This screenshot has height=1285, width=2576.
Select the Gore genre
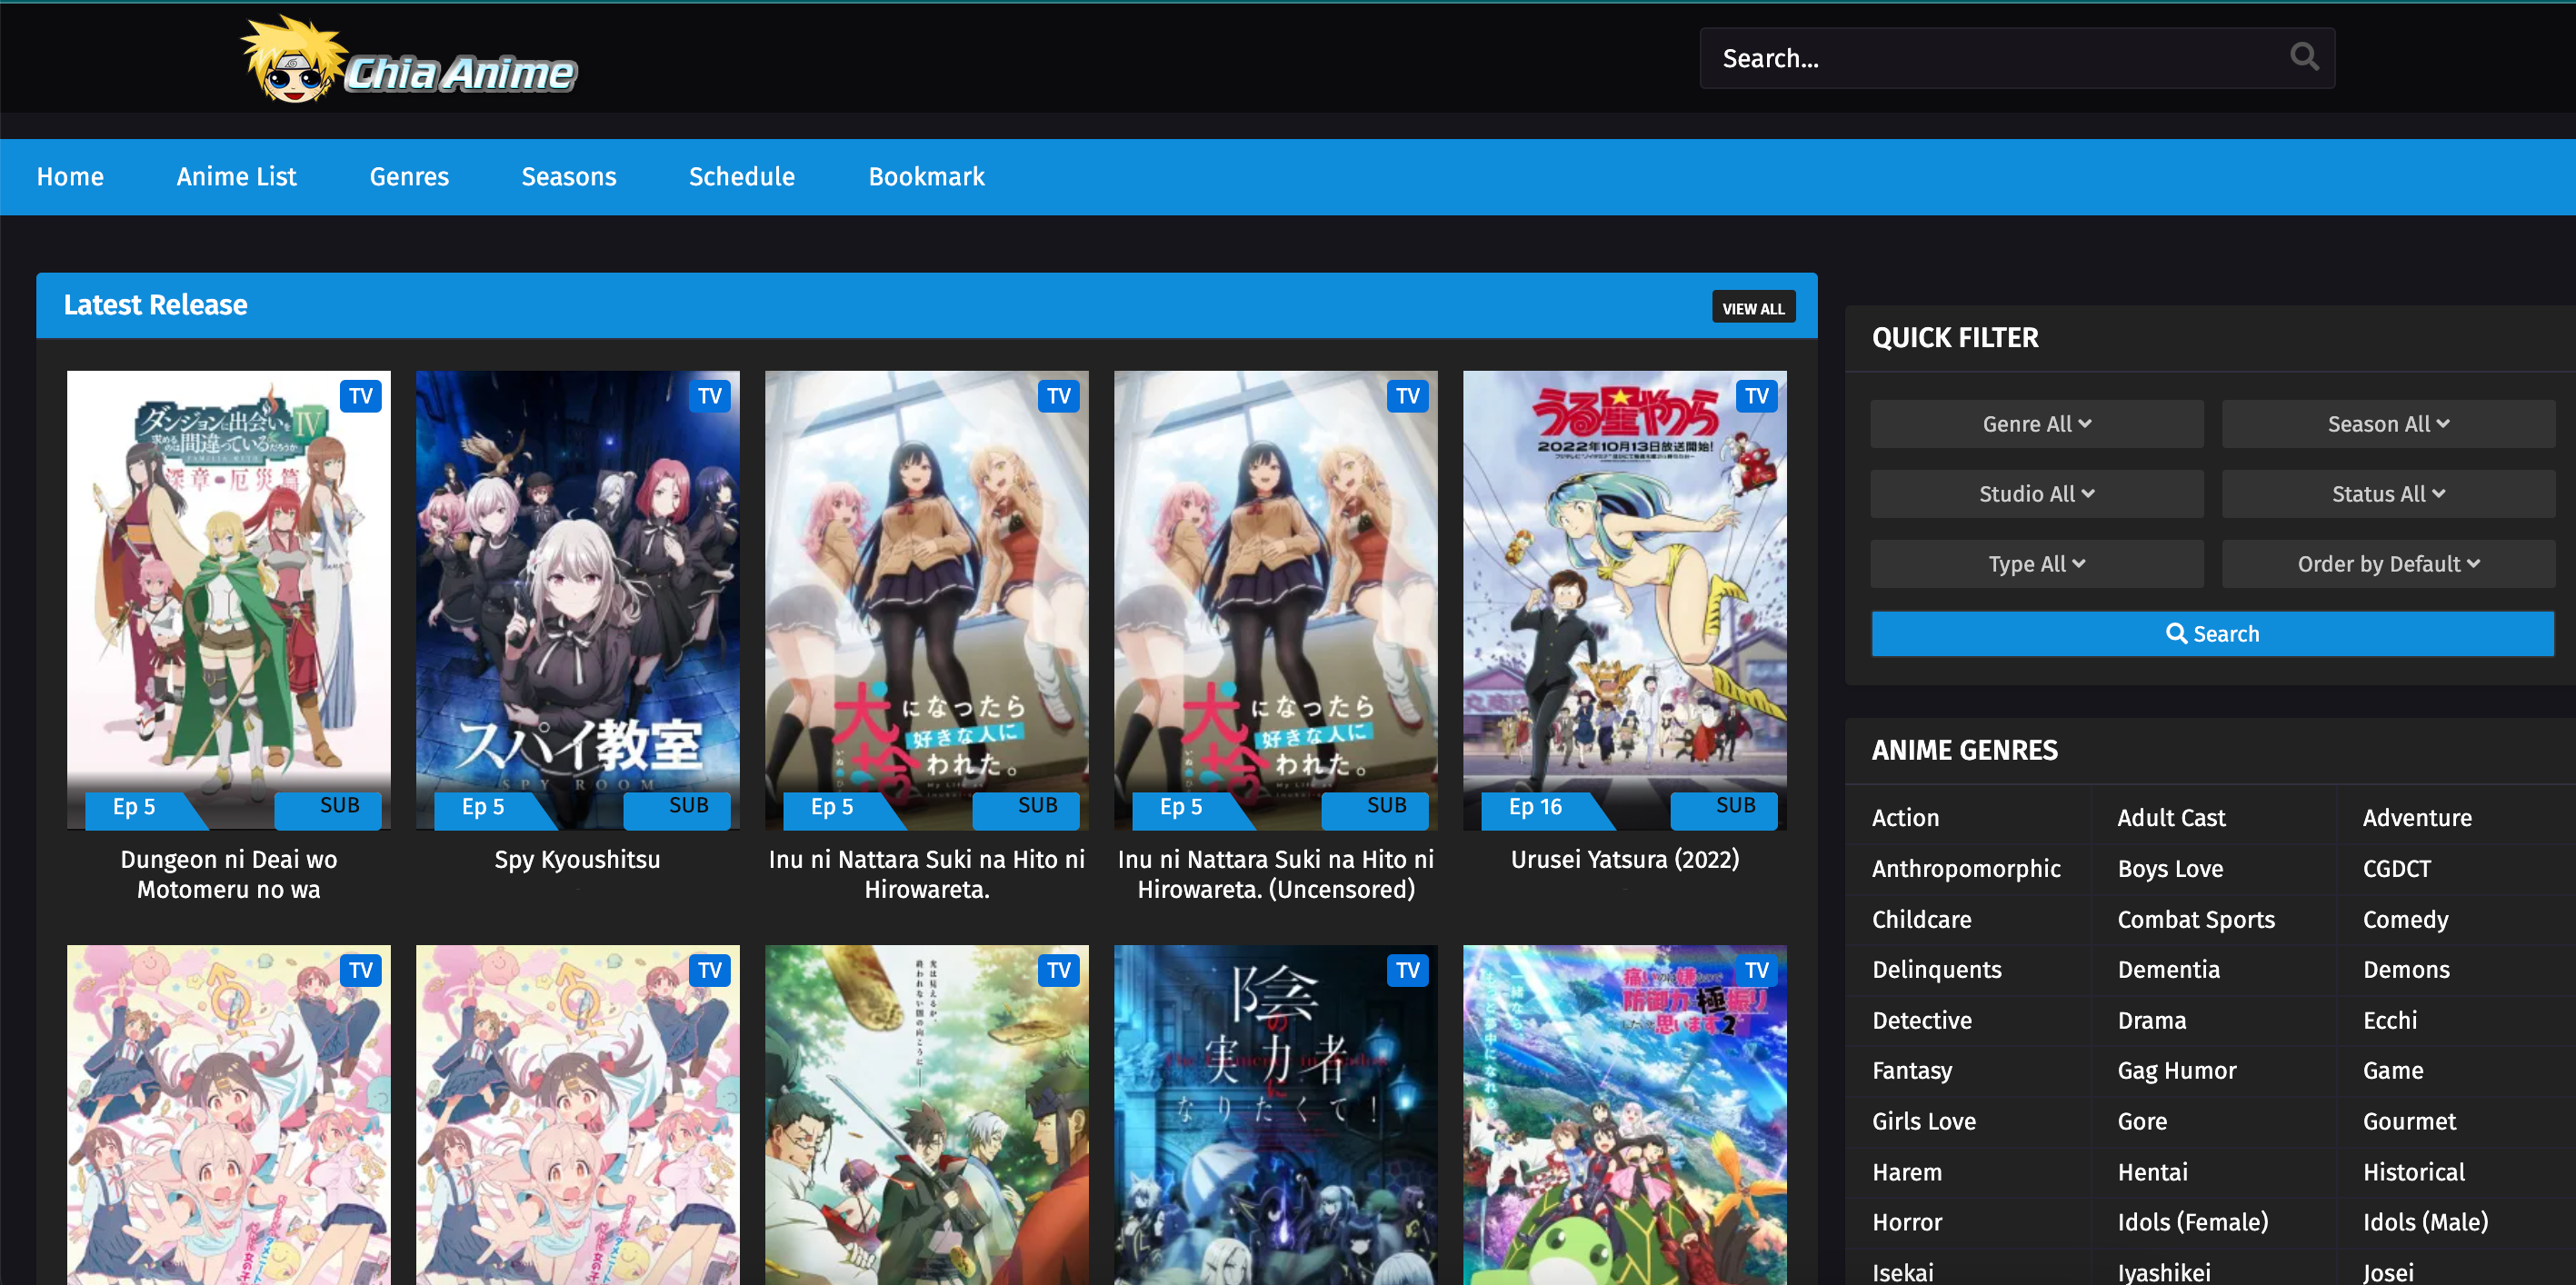click(2142, 1122)
